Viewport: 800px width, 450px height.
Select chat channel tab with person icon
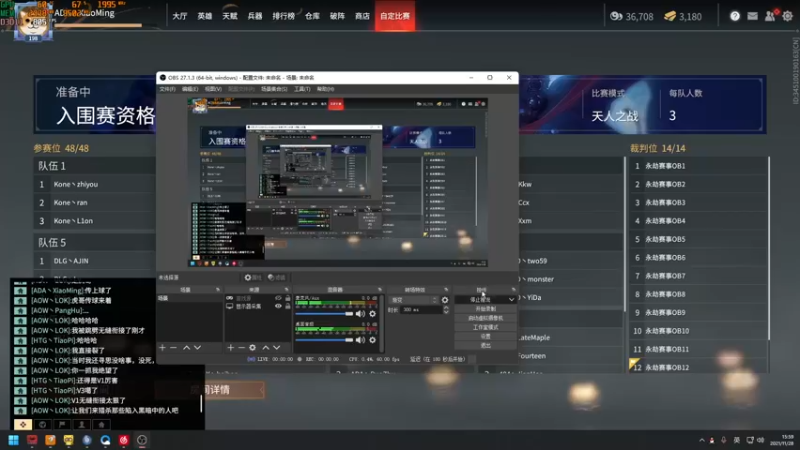[x=82, y=424]
